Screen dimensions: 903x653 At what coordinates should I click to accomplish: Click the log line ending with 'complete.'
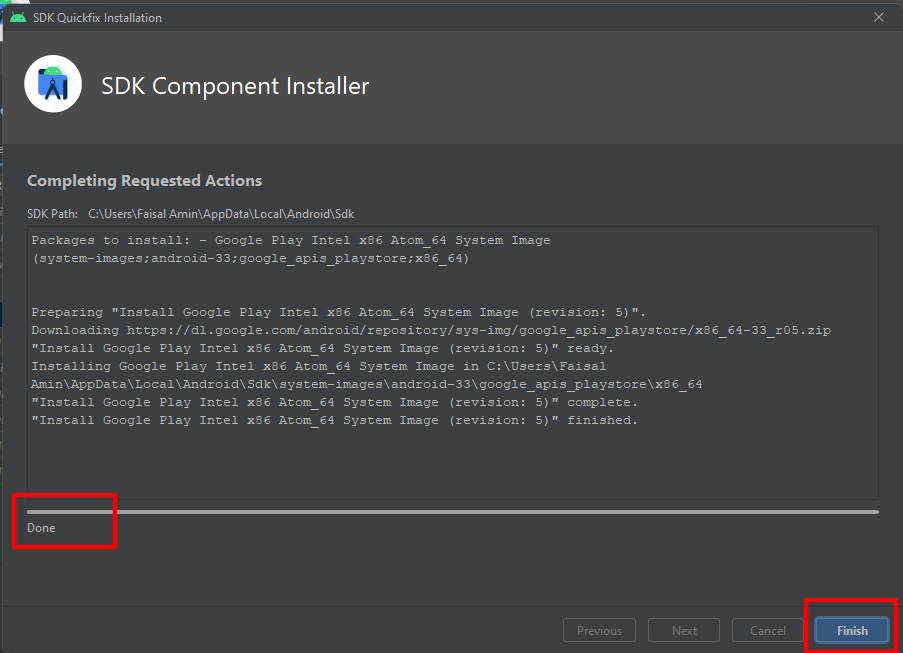(x=335, y=403)
